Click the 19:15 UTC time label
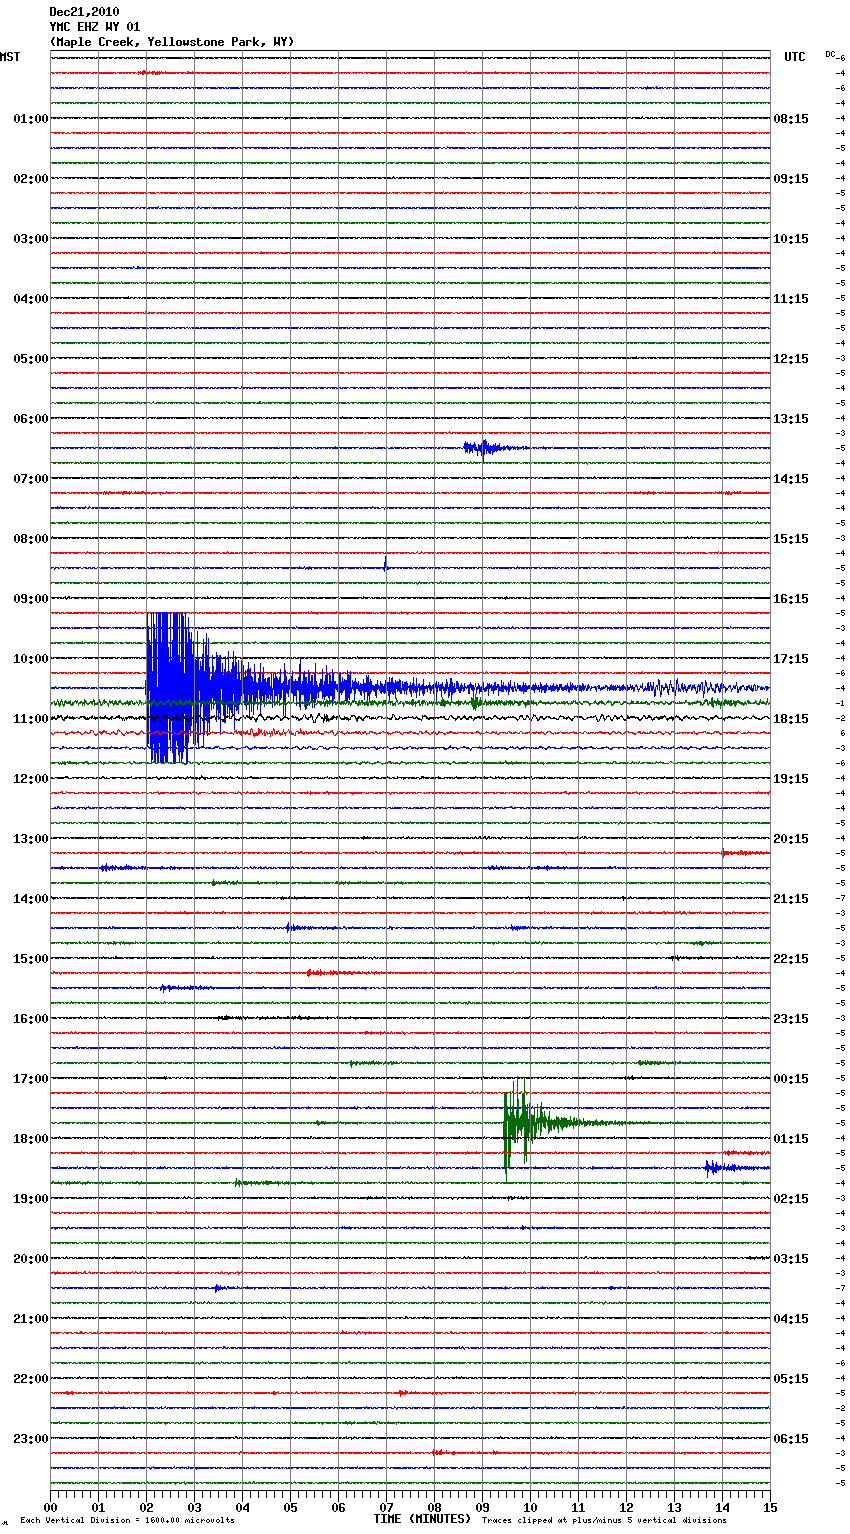This screenshot has height=1534, width=850. 791,779
